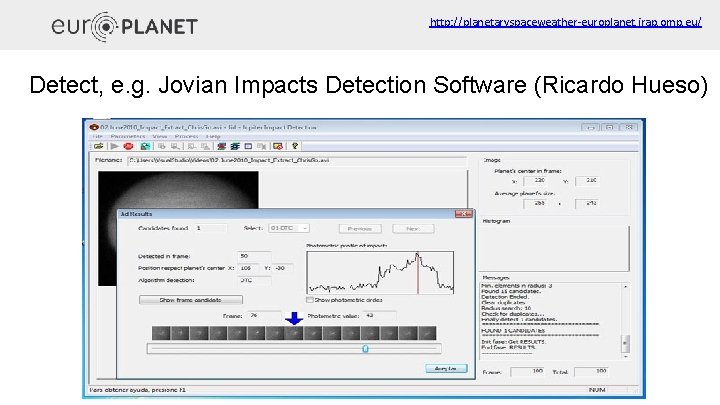The image size is (720, 405).
Task: Open the Parameters menu
Action: [128, 136]
